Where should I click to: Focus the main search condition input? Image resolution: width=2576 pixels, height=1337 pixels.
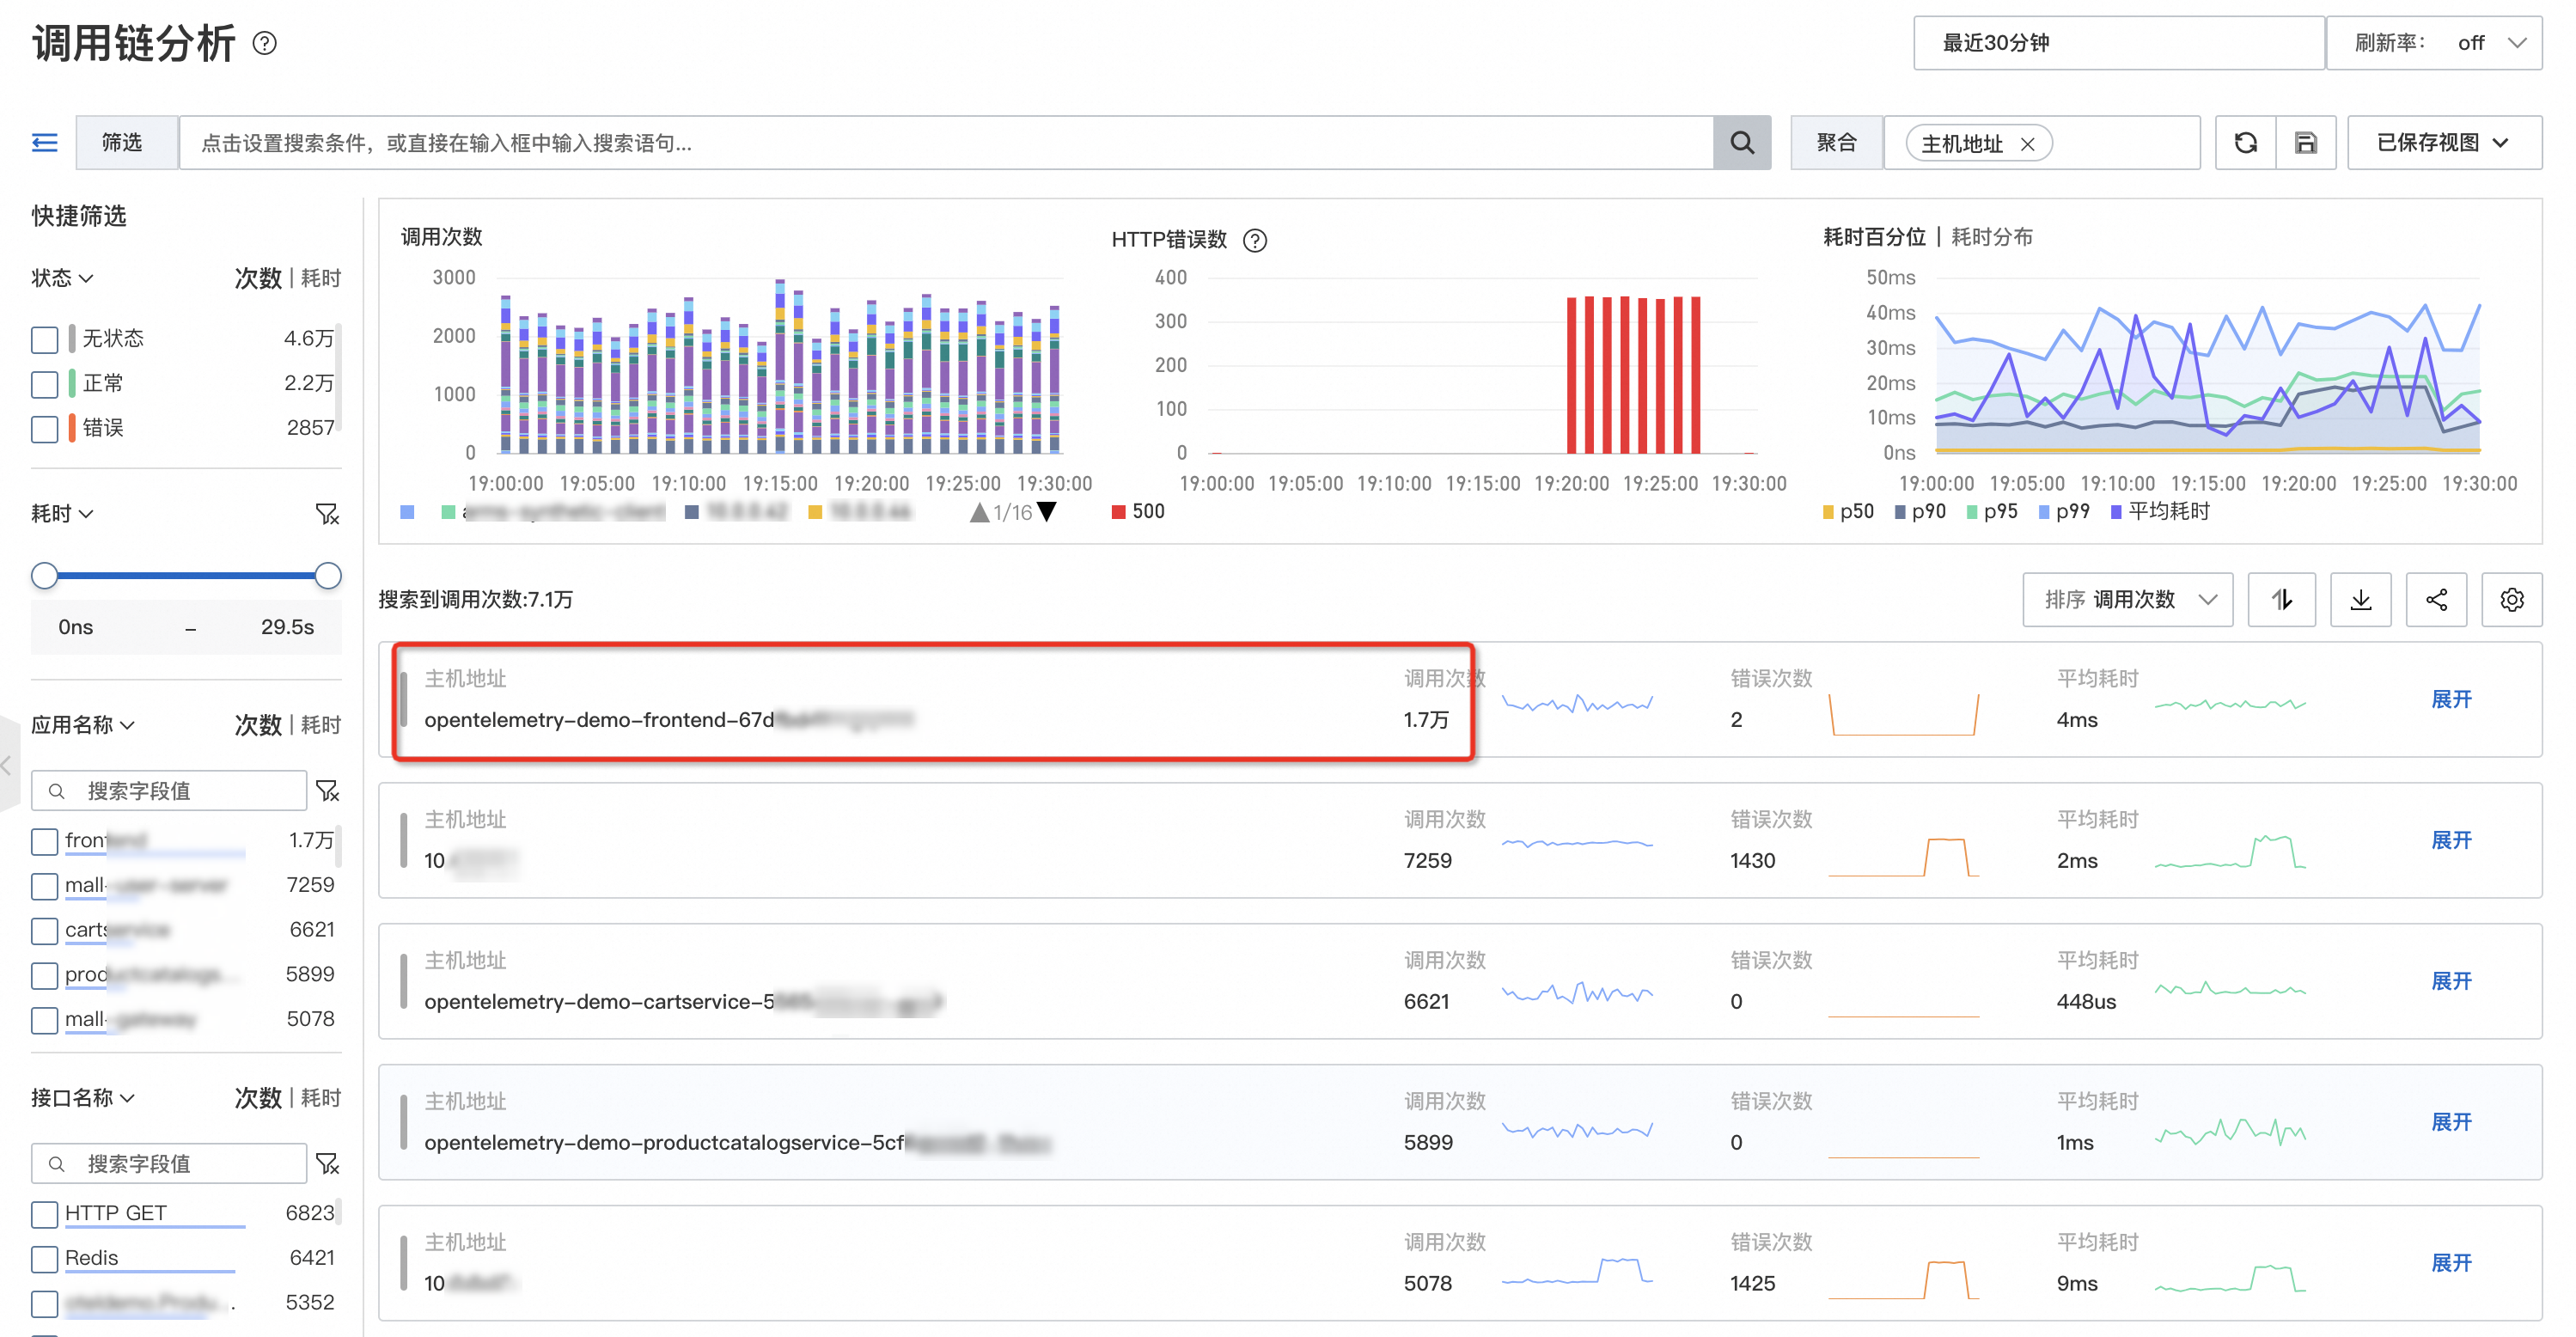pos(945,143)
